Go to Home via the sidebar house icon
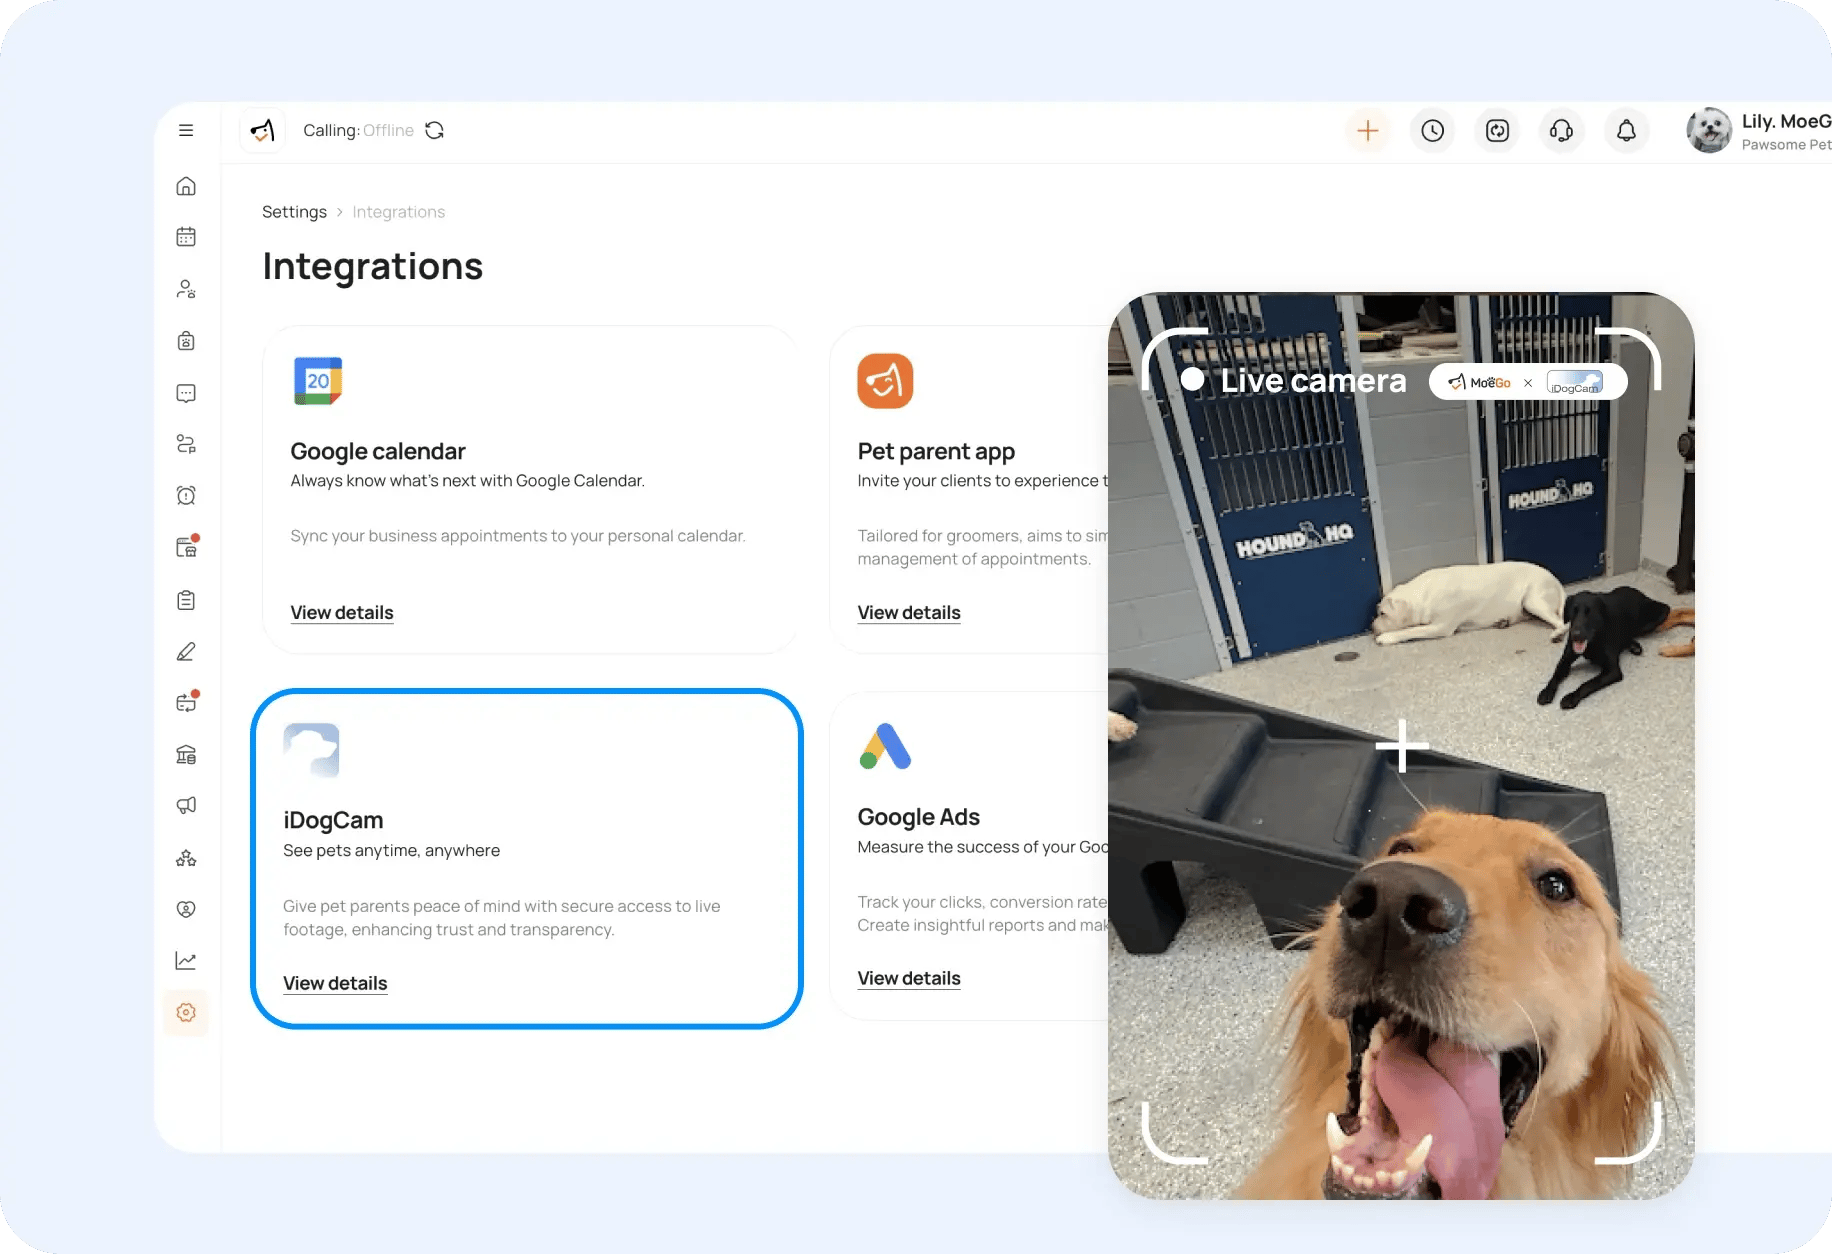Image resolution: width=1832 pixels, height=1254 pixels. click(186, 186)
